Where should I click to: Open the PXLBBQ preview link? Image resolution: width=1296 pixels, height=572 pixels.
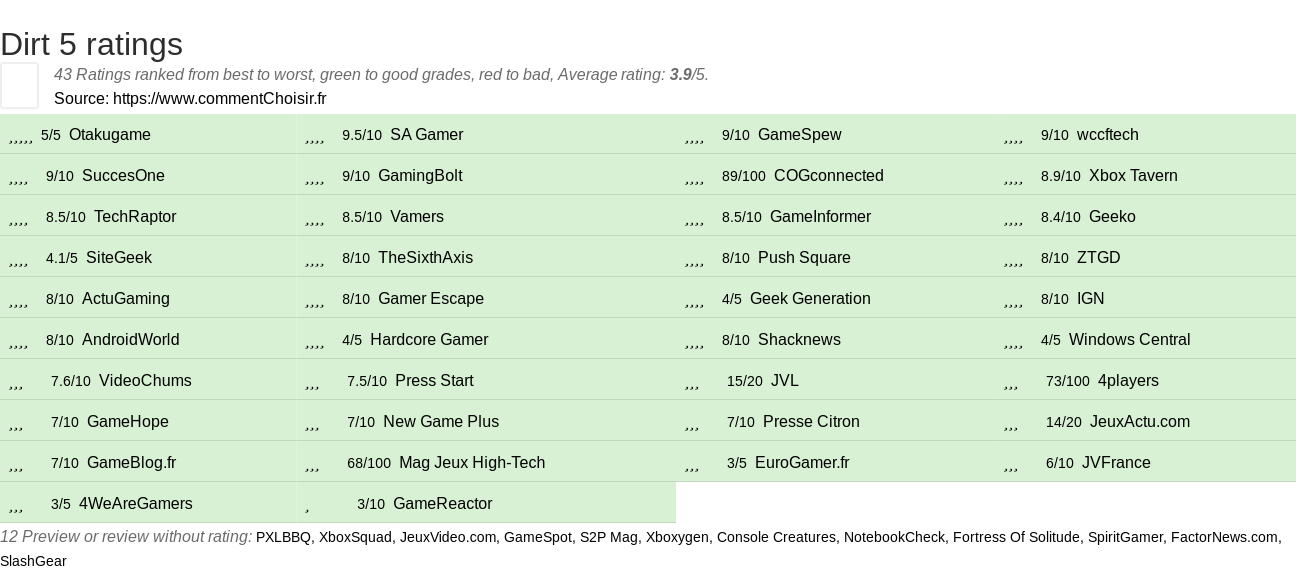click(x=283, y=537)
